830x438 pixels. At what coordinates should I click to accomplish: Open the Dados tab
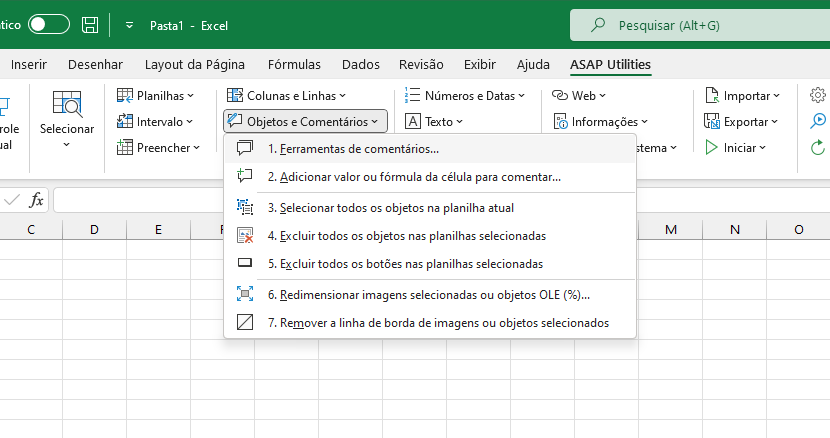pyautogui.click(x=360, y=65)
